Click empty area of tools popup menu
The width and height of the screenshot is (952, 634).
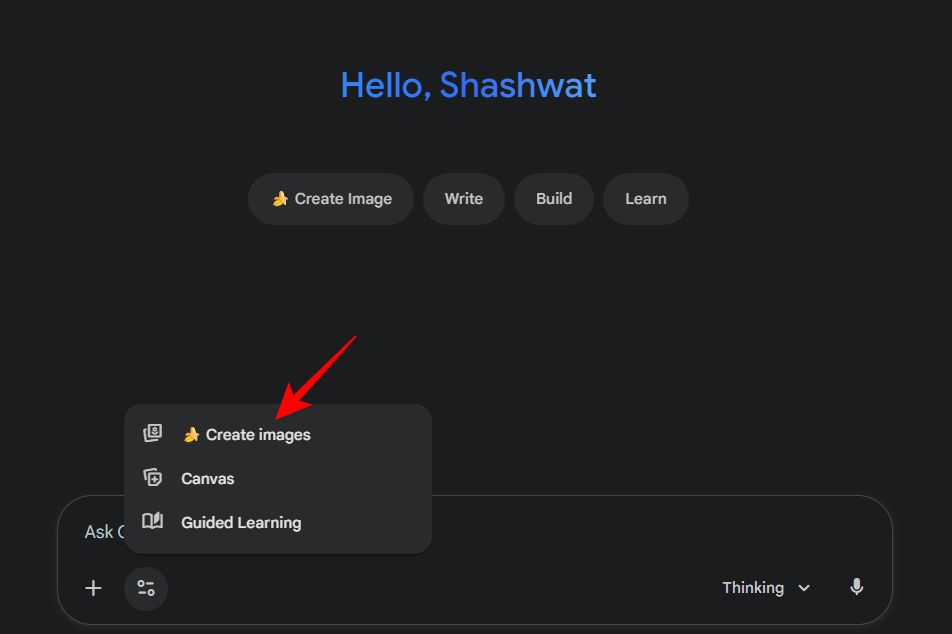380,479
